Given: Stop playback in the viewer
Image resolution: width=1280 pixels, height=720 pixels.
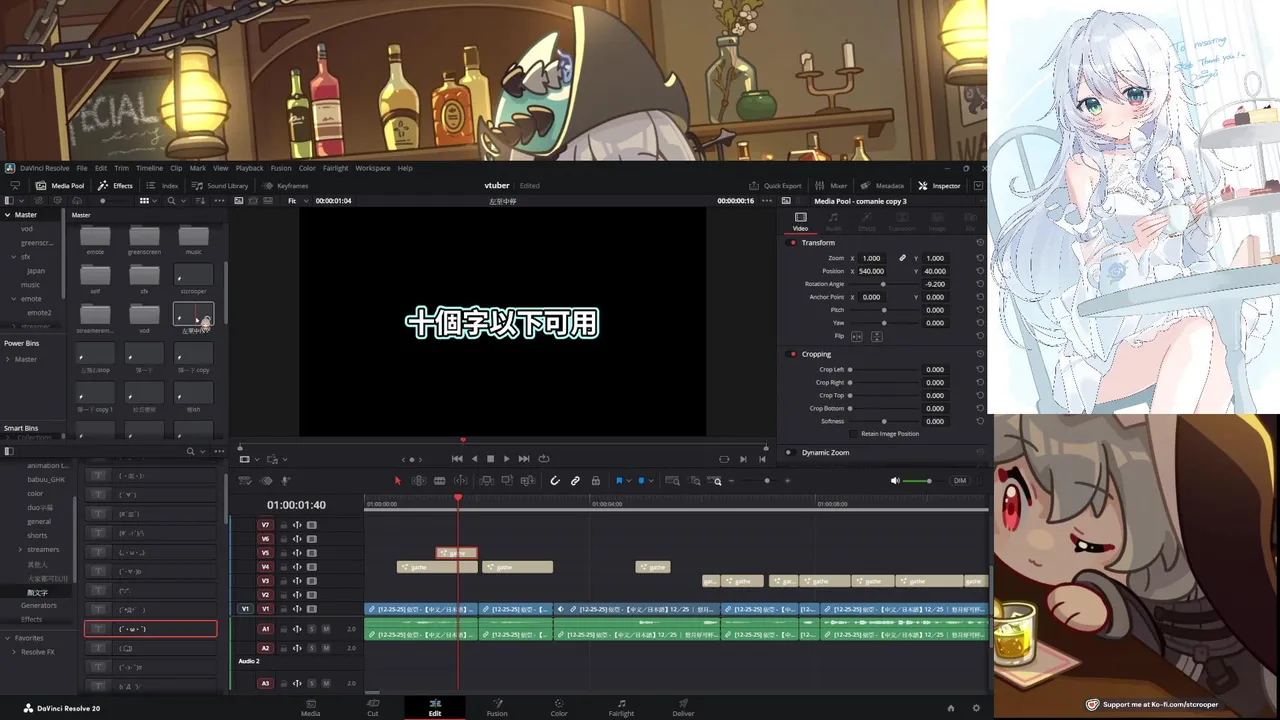Looking at the screenshot, I should point(490,459).
